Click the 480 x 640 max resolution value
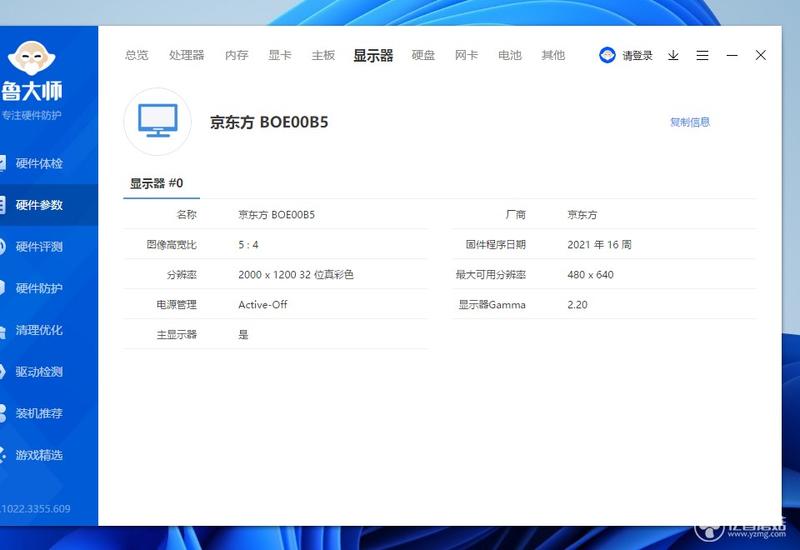Viewport: 800px width, 550px height. (x=590, y=274)
